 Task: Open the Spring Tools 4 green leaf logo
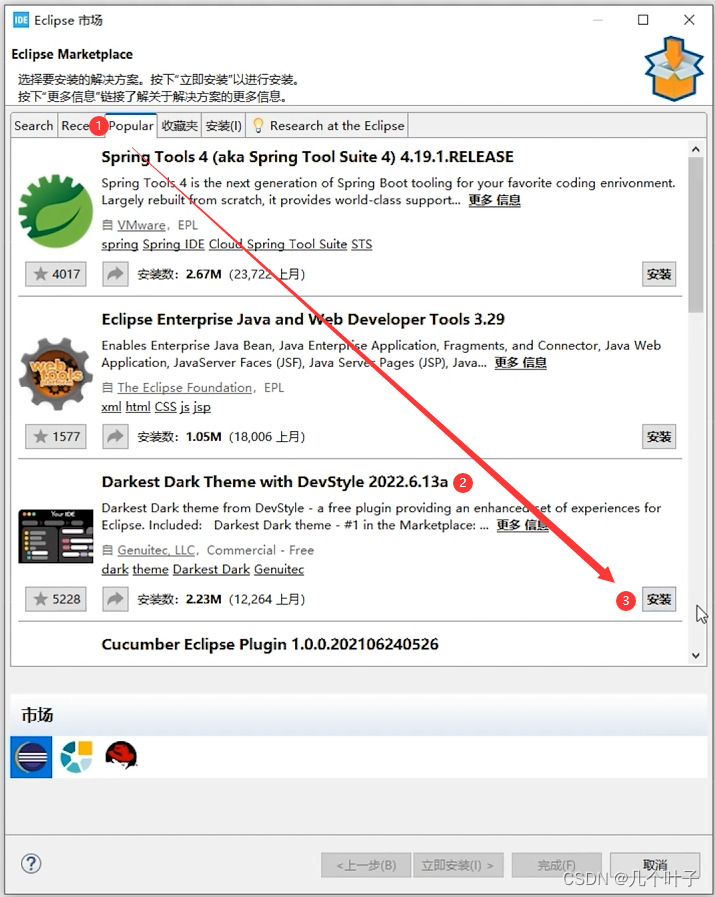click(55, 211)
